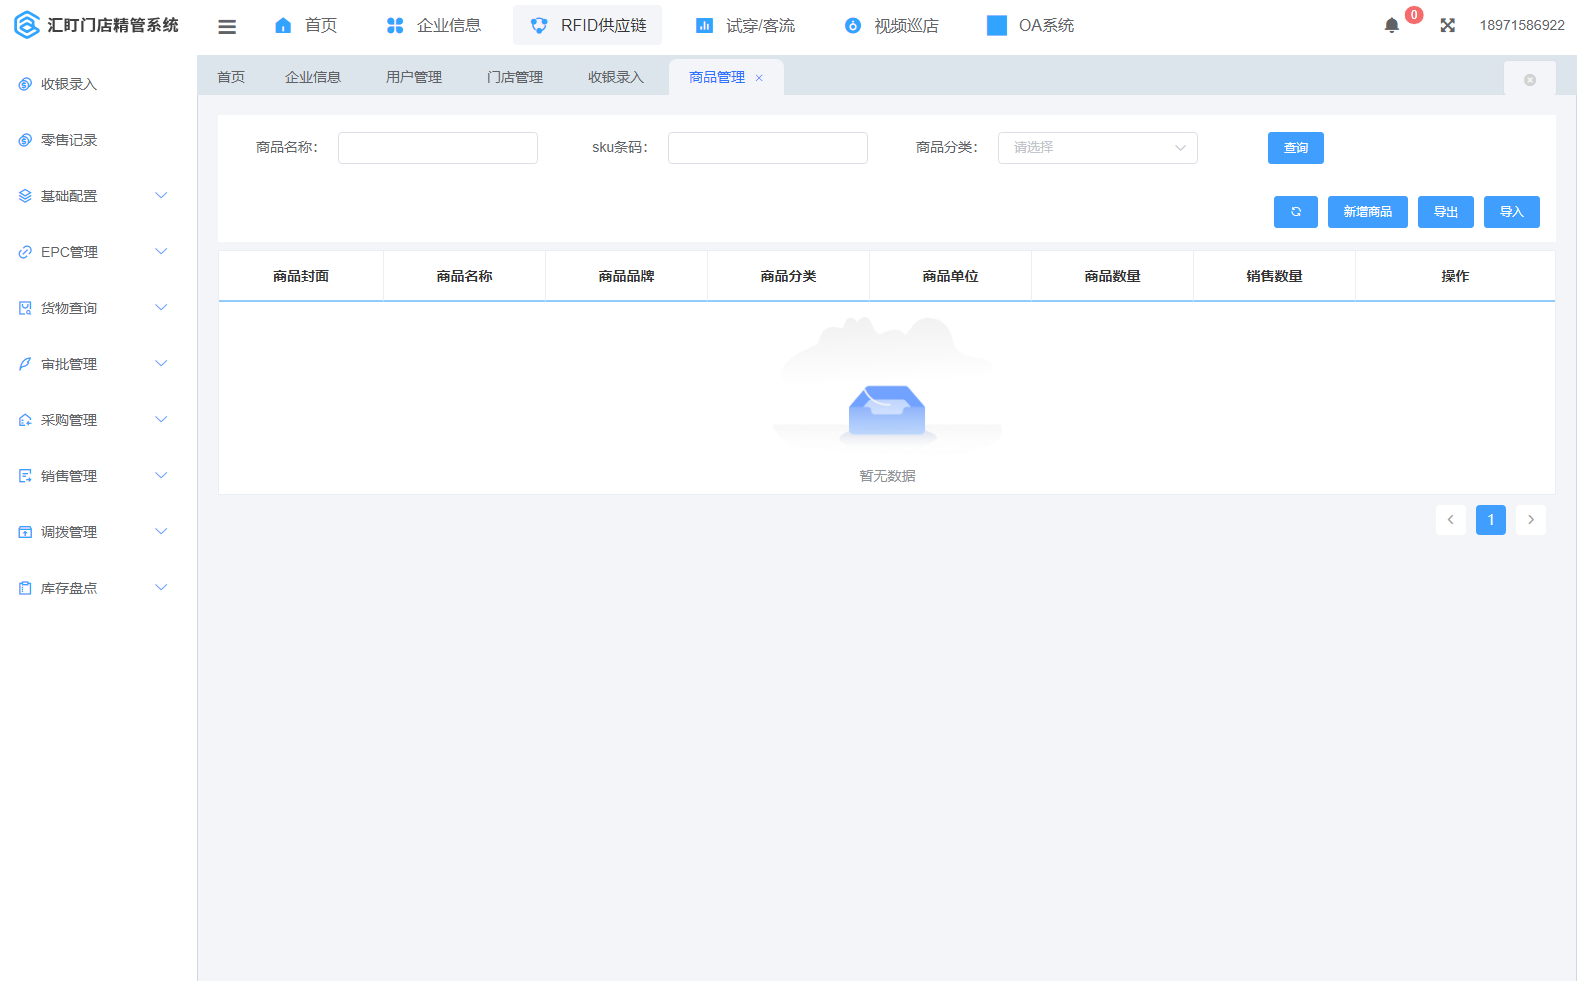Go to next page with right arrow

(x=1531, y=520)
